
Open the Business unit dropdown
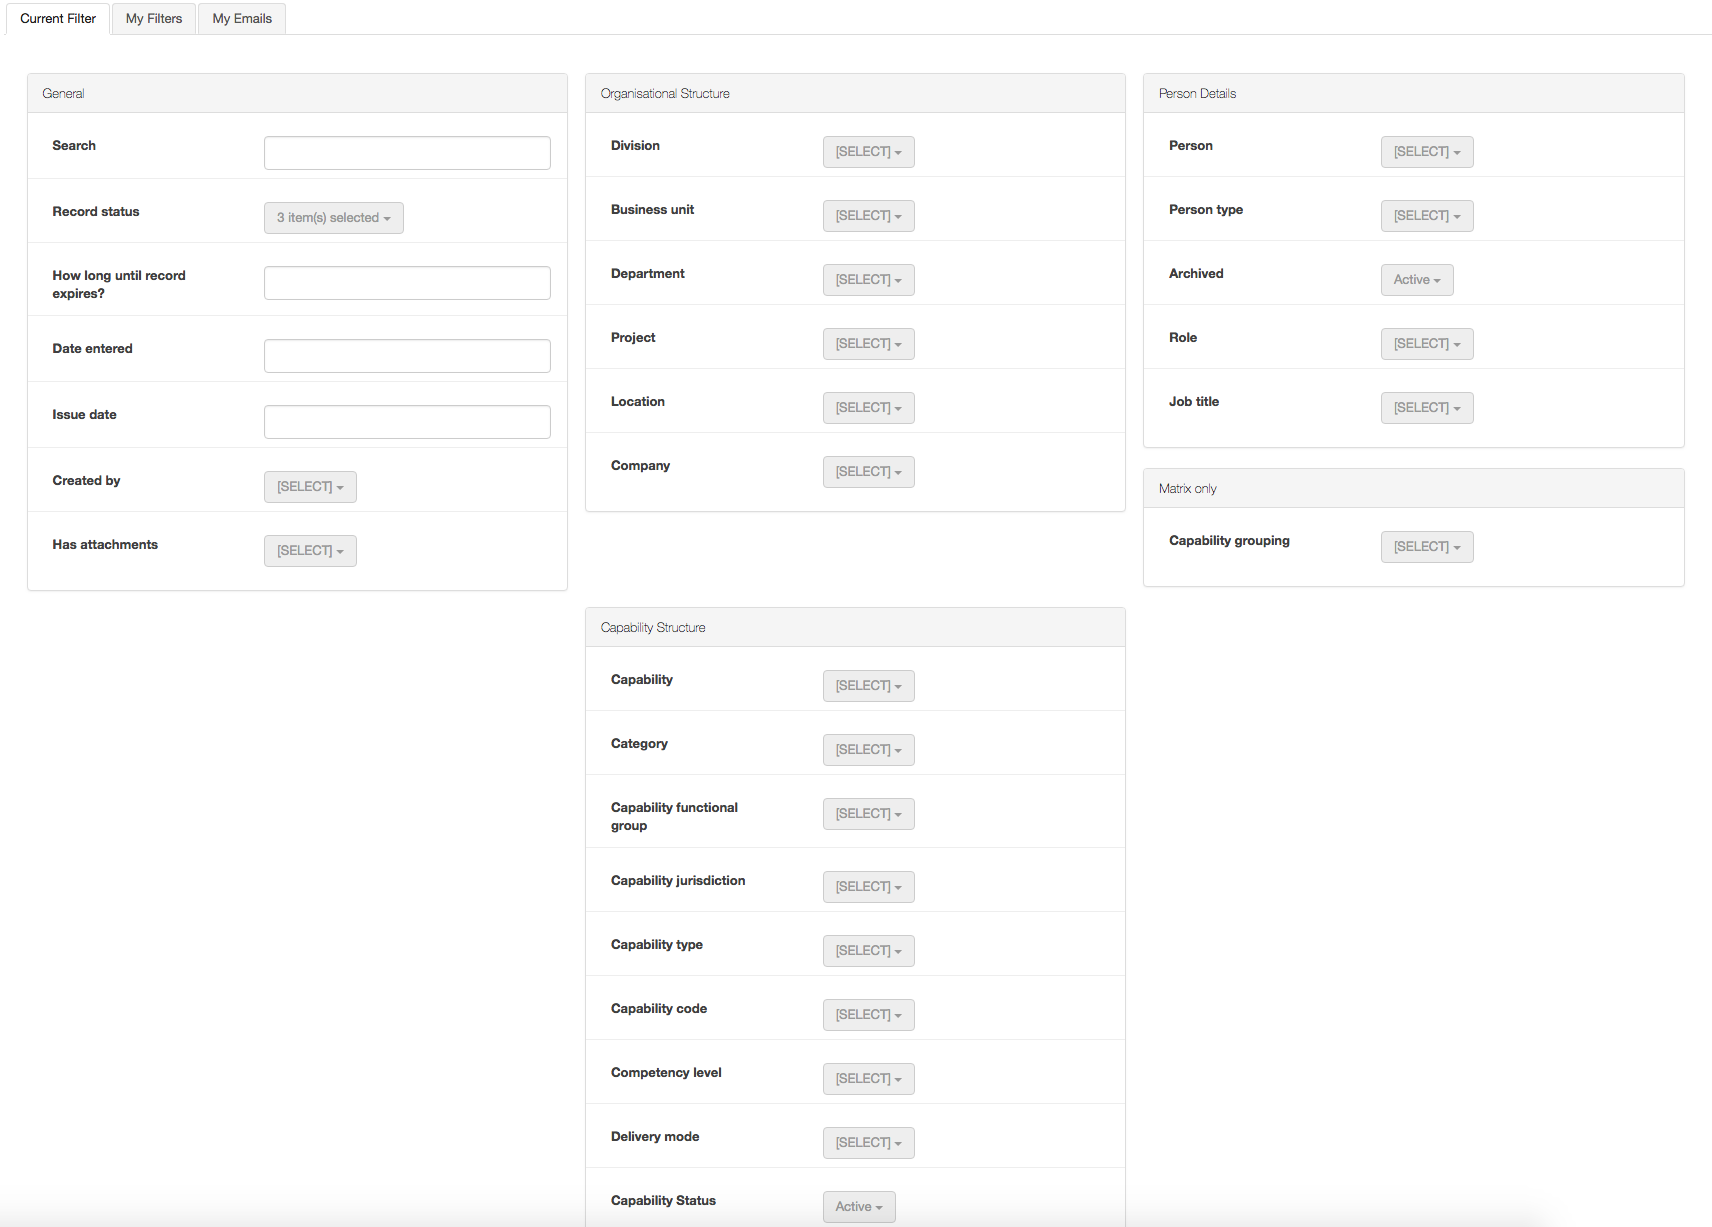(868, 216)
